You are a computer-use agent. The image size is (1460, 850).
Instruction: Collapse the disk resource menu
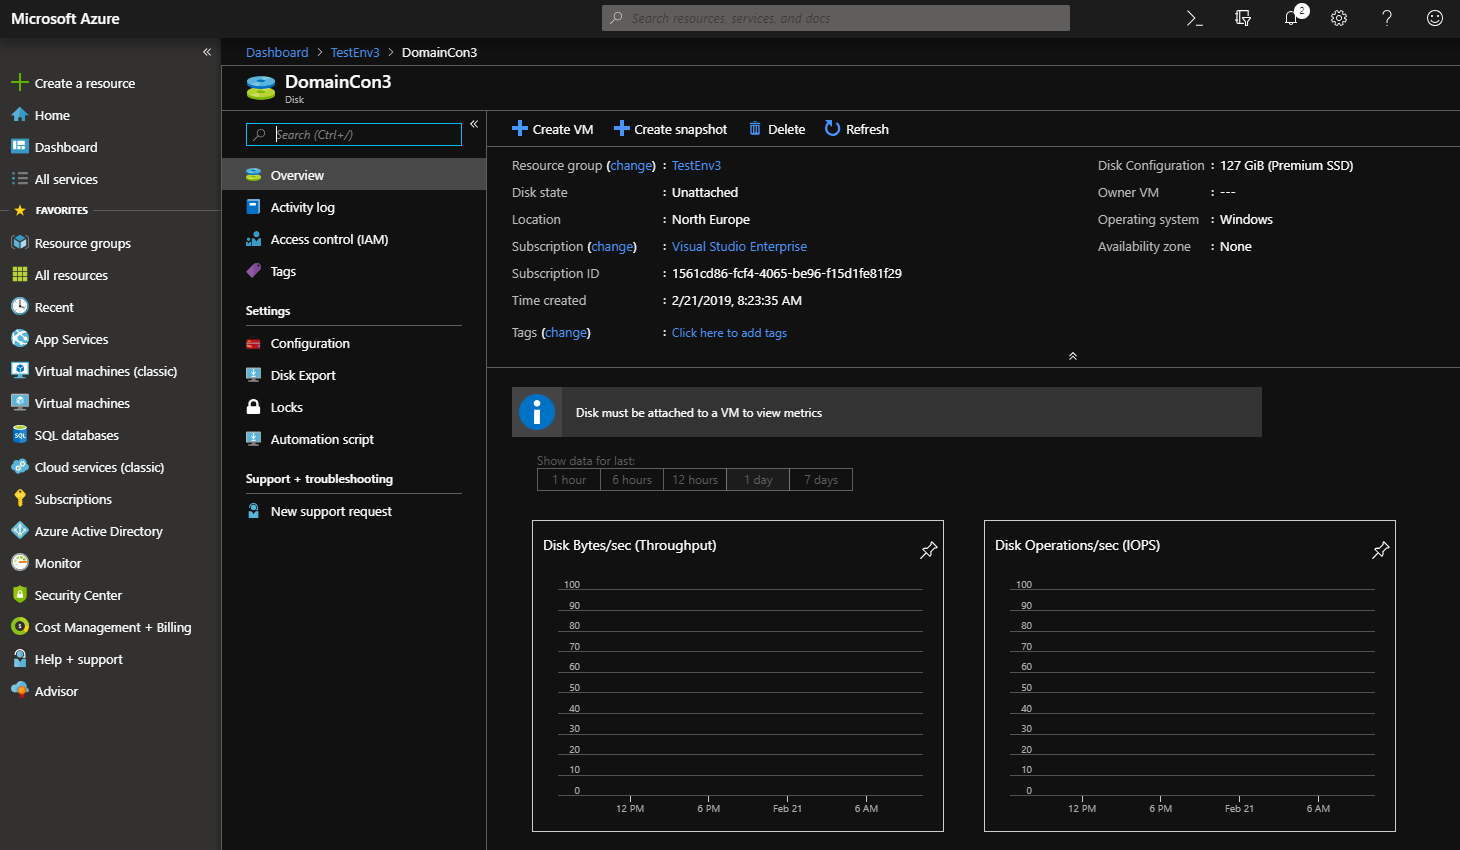pos(474,124)
